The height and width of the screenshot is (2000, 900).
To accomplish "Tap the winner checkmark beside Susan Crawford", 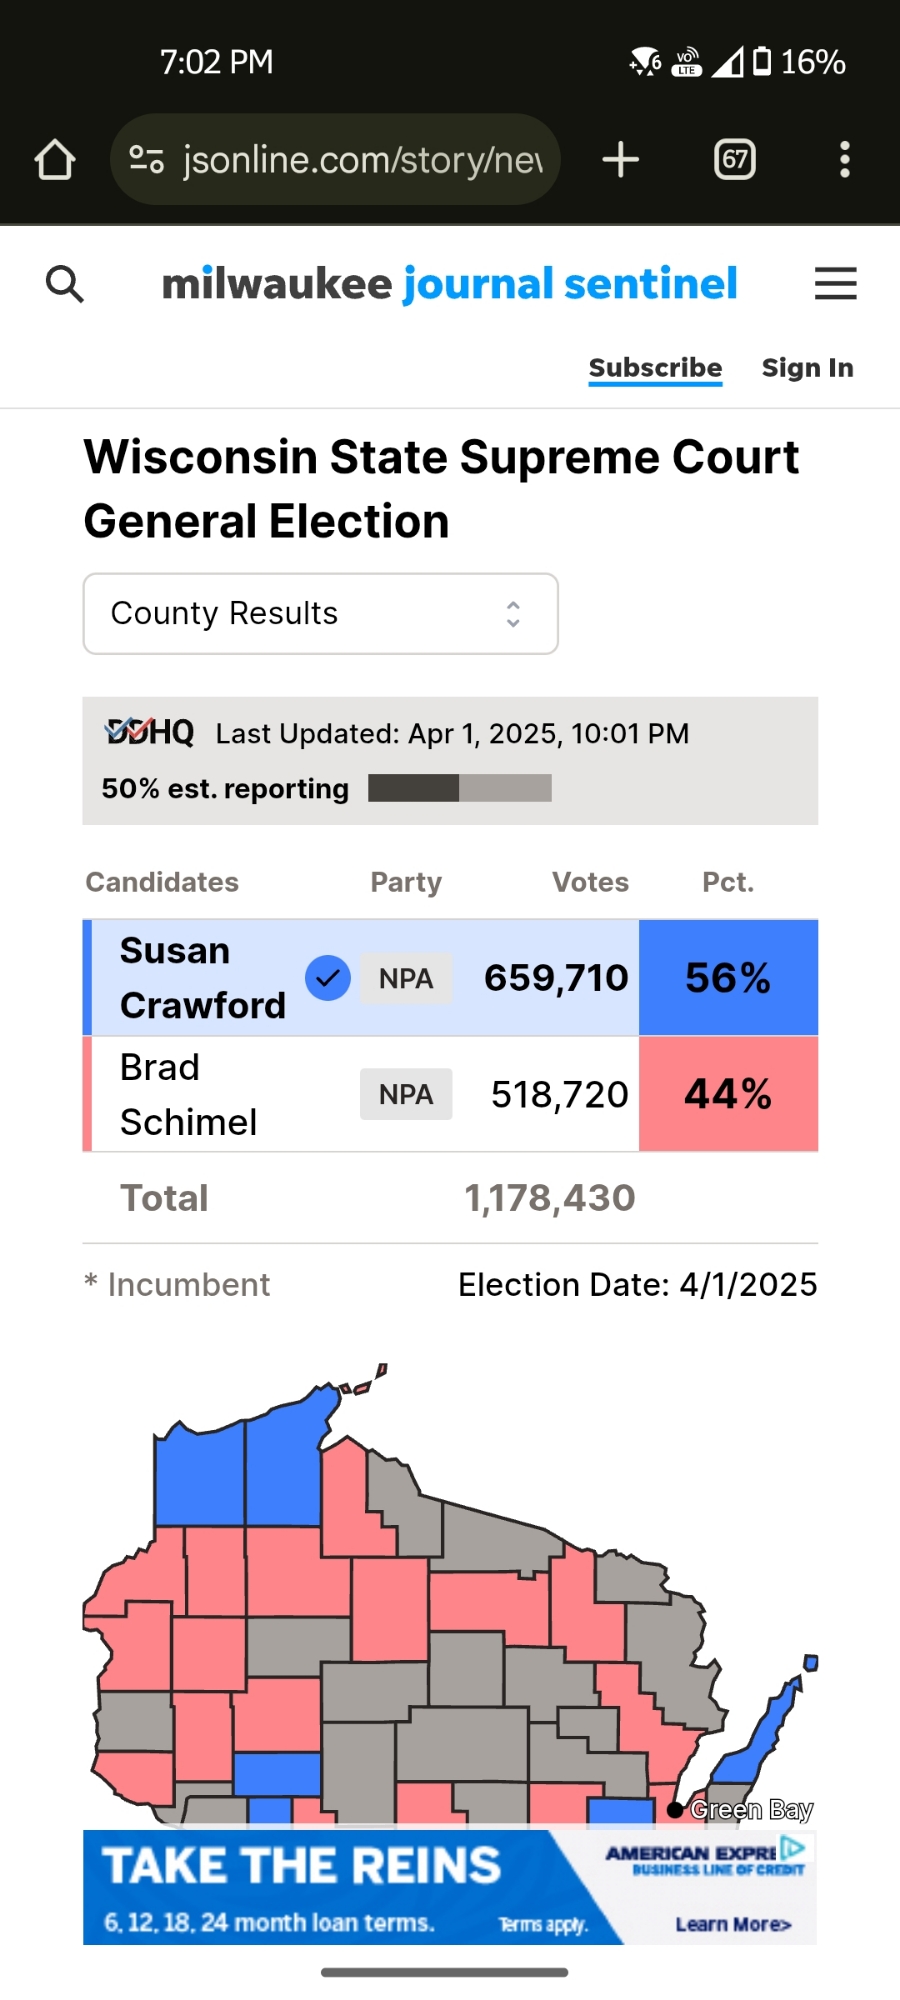I will tap(327, 978).
